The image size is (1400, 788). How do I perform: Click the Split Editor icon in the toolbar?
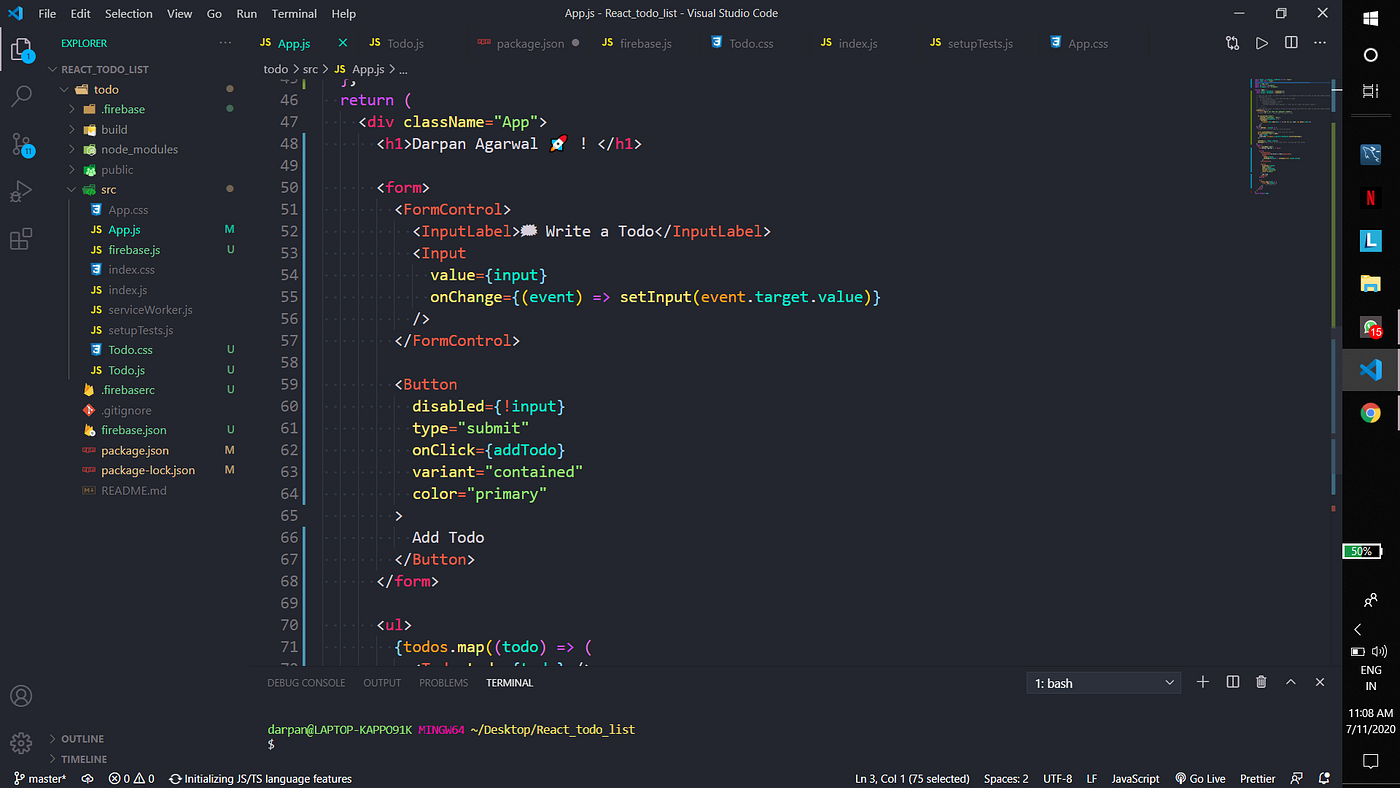pos(1290,42)
